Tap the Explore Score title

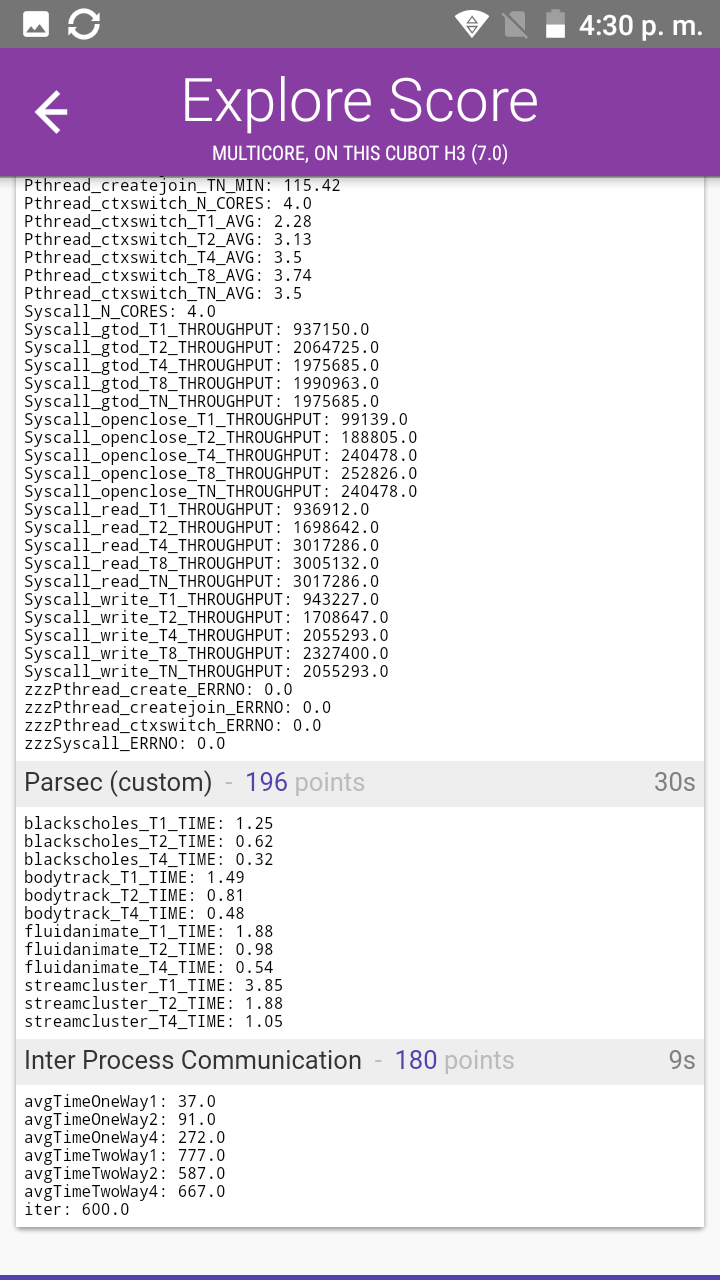(360, 101)
